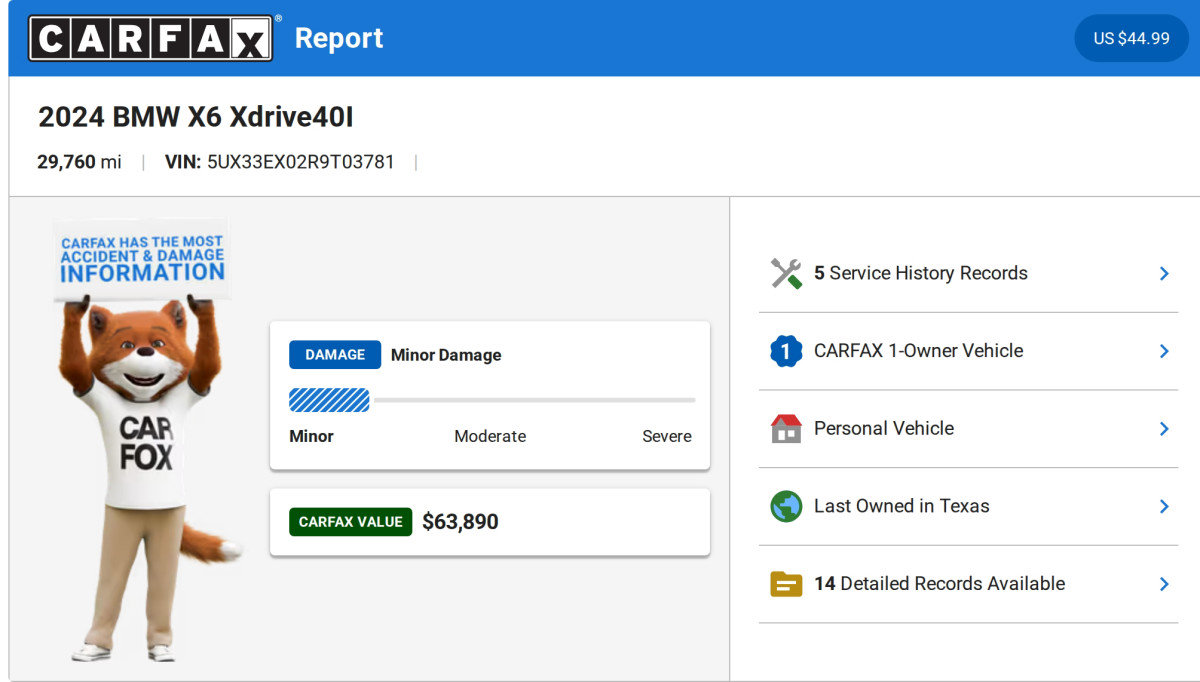The width and height of the screenshot is (1200, 682).
Task: Open 14 Detailed Records Available link
Action: pyautogui.click(x=939, y=584)
